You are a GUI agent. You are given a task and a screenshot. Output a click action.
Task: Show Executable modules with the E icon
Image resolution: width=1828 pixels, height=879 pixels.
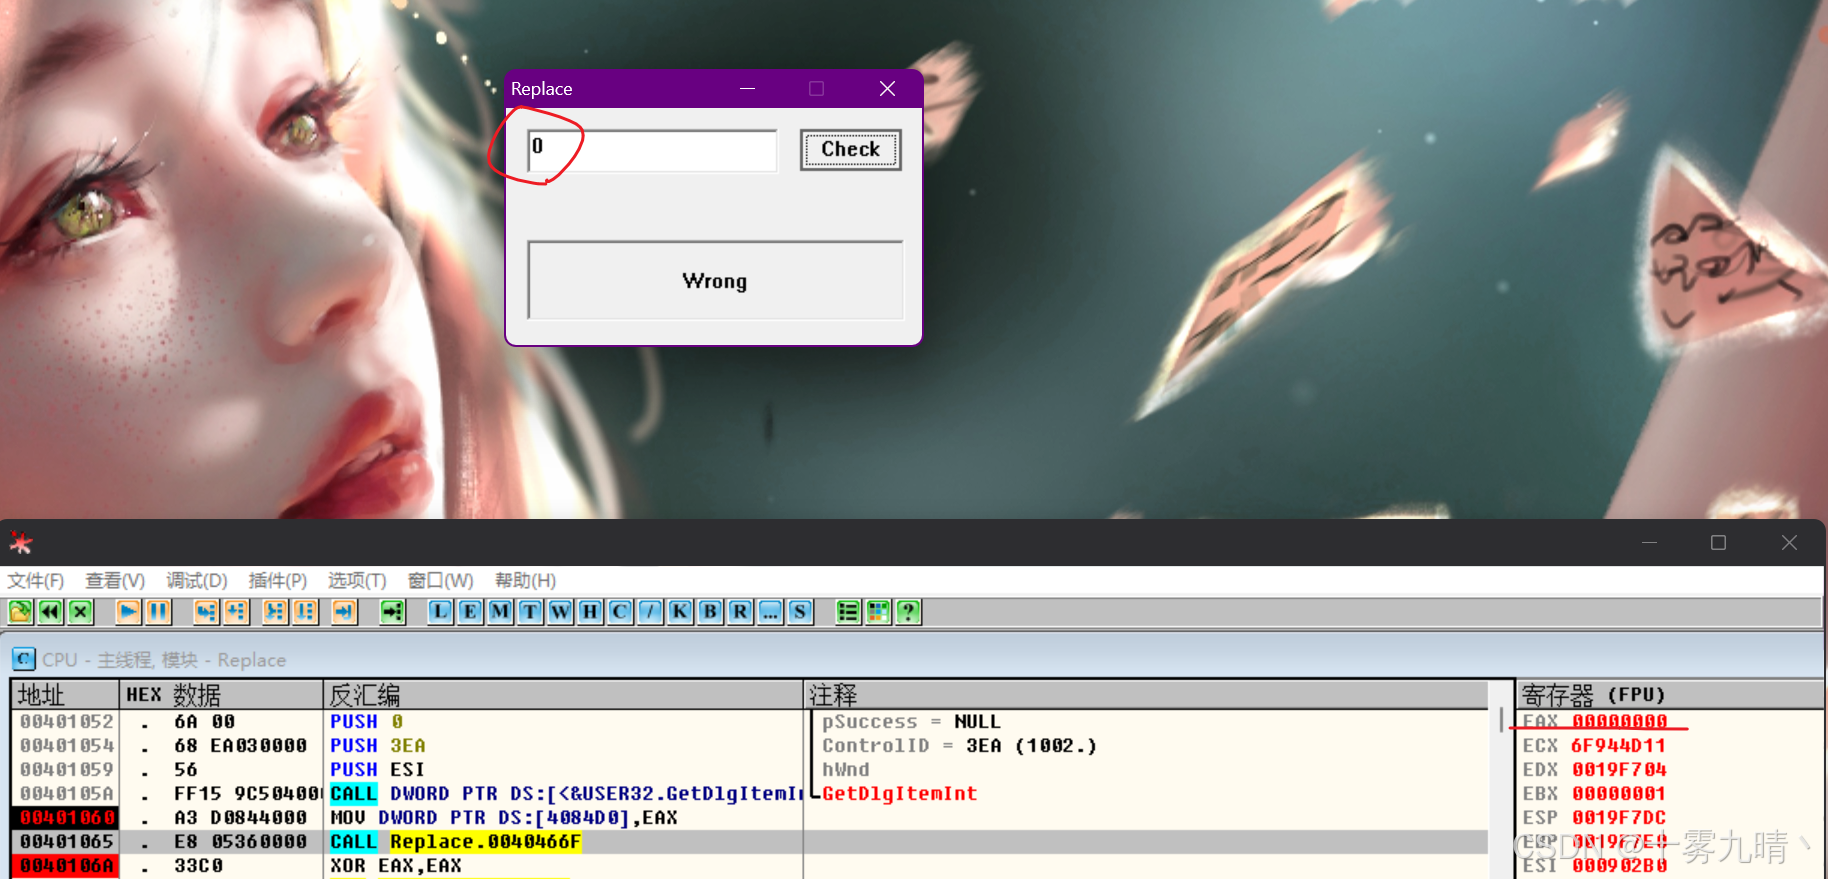(x=470, y=612)
